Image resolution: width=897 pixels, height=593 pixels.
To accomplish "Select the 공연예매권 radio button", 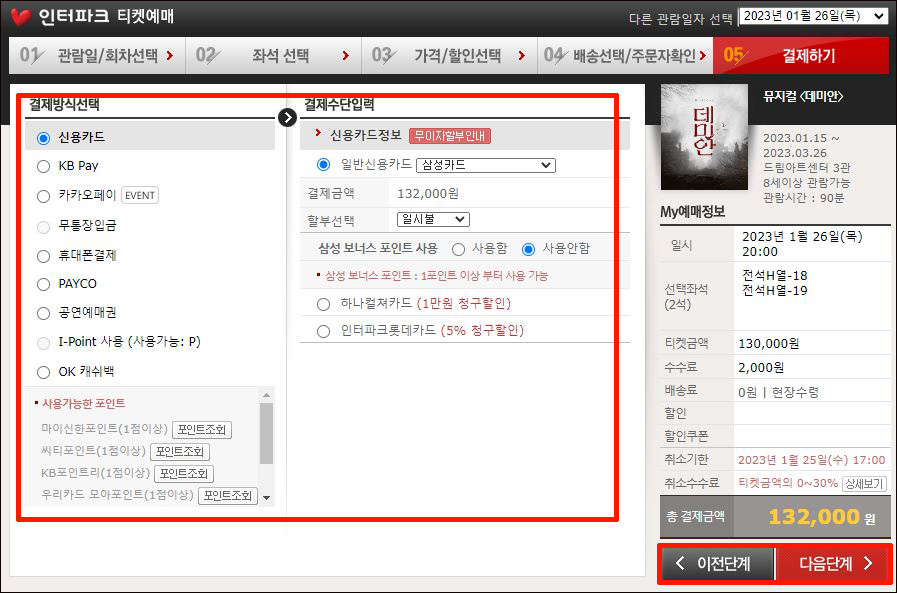I will 43,313.
